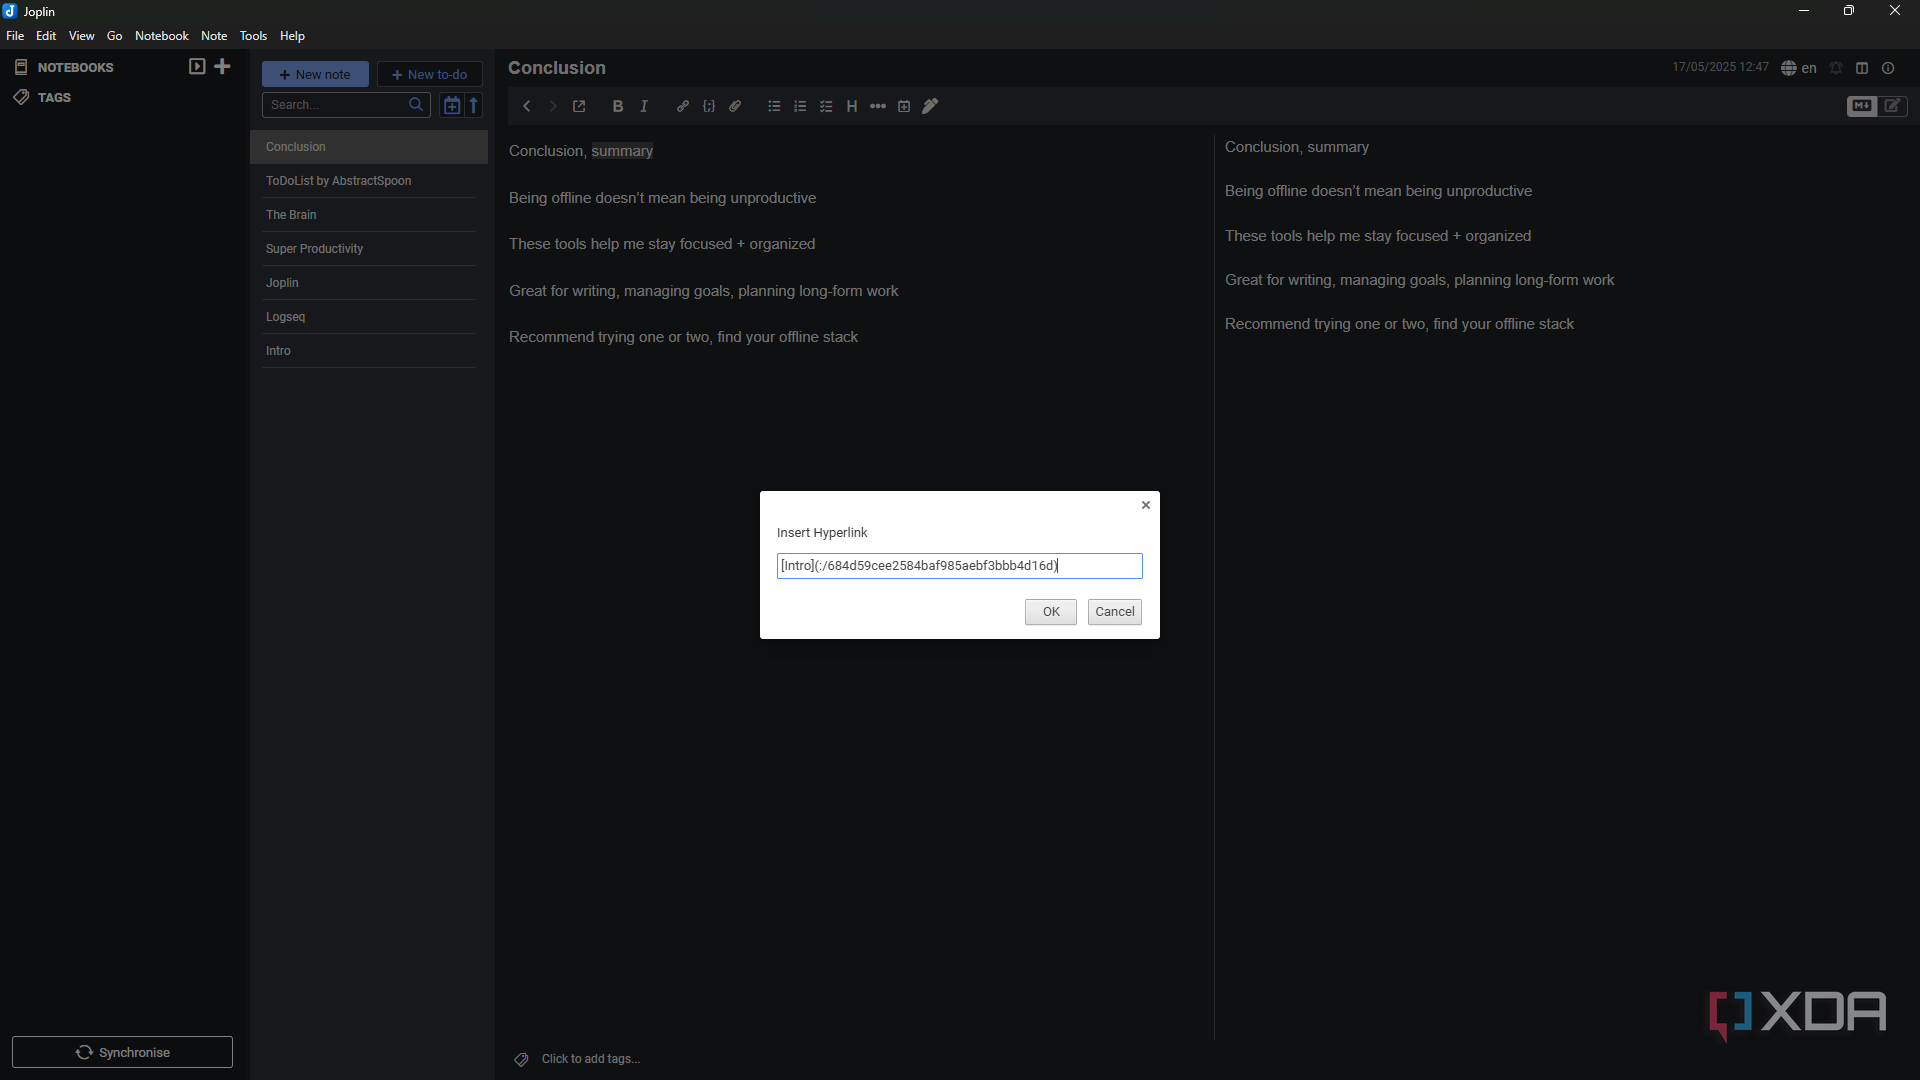The width and height of the screenshot is (1920, 1080).
Task: Open note in external editor icon
Action: [x=579, y=106]
